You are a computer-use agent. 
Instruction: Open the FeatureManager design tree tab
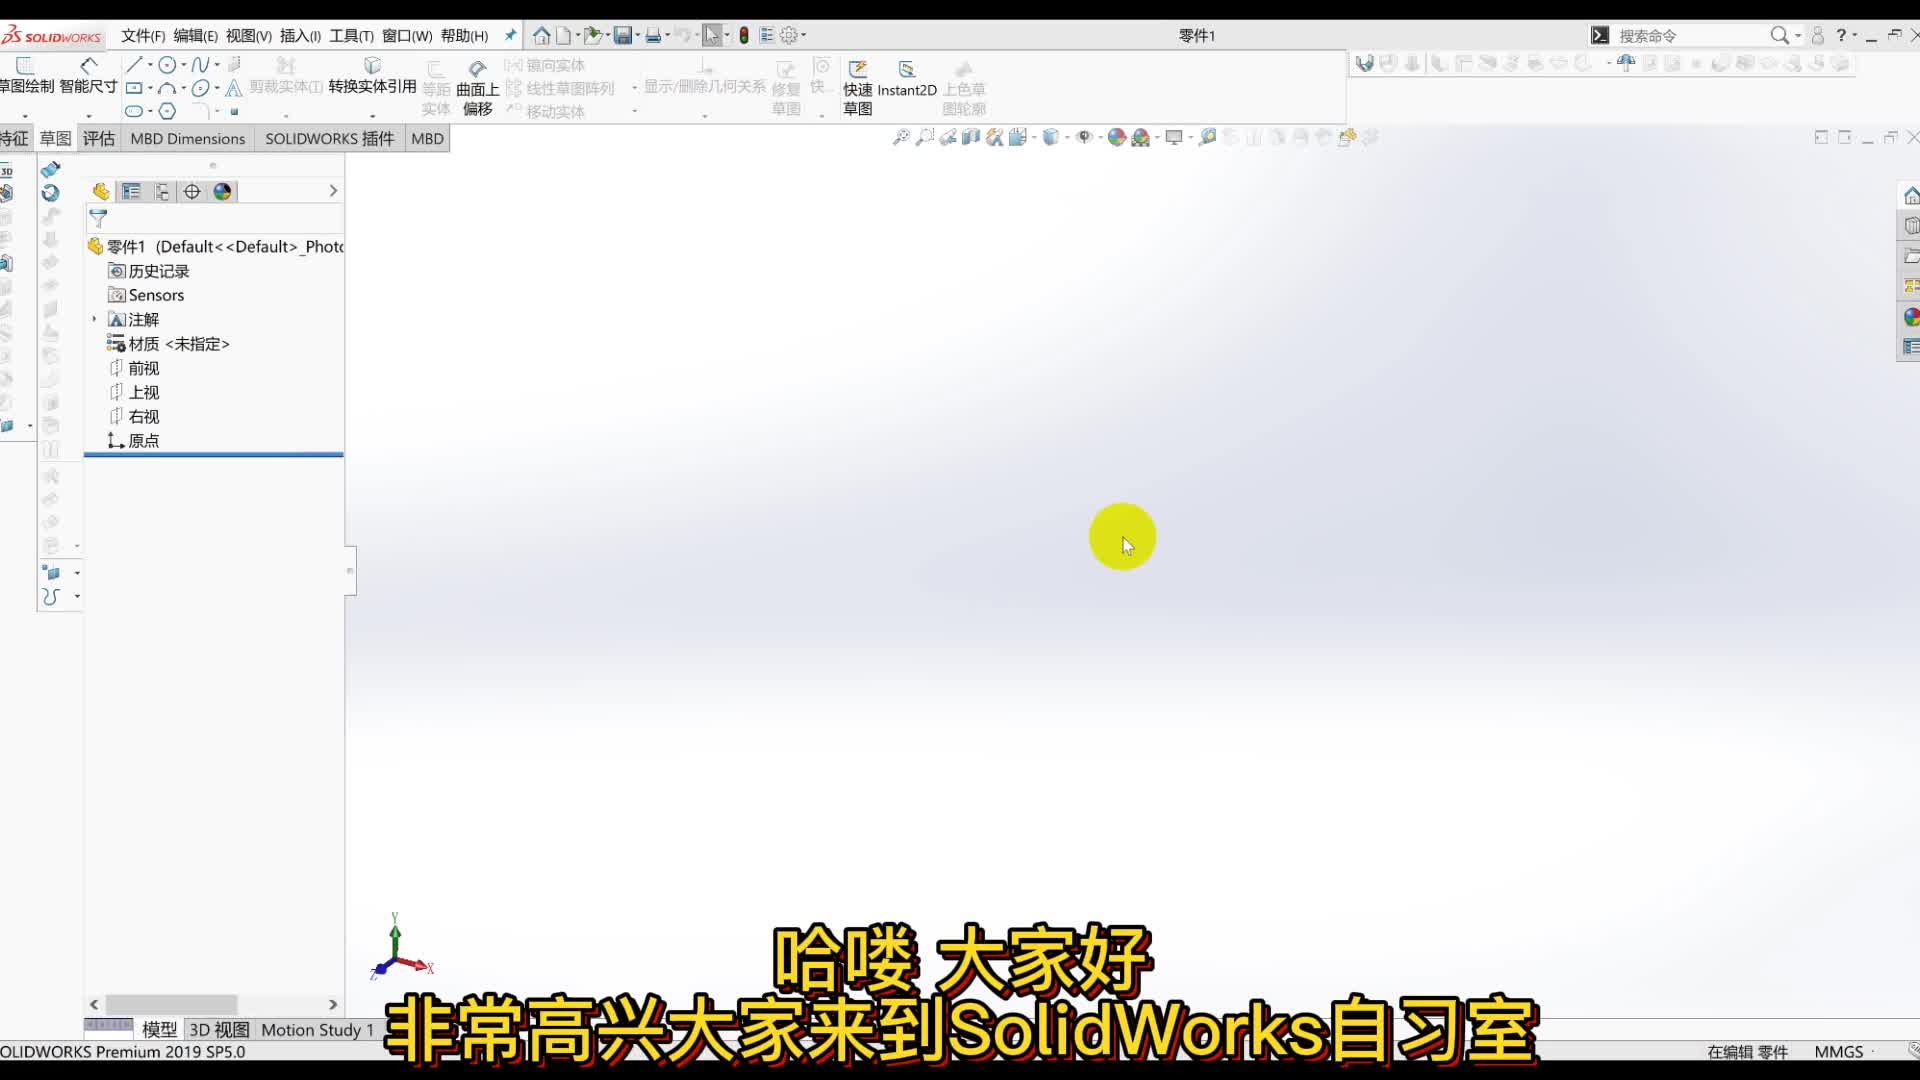(x=101, y=191)
